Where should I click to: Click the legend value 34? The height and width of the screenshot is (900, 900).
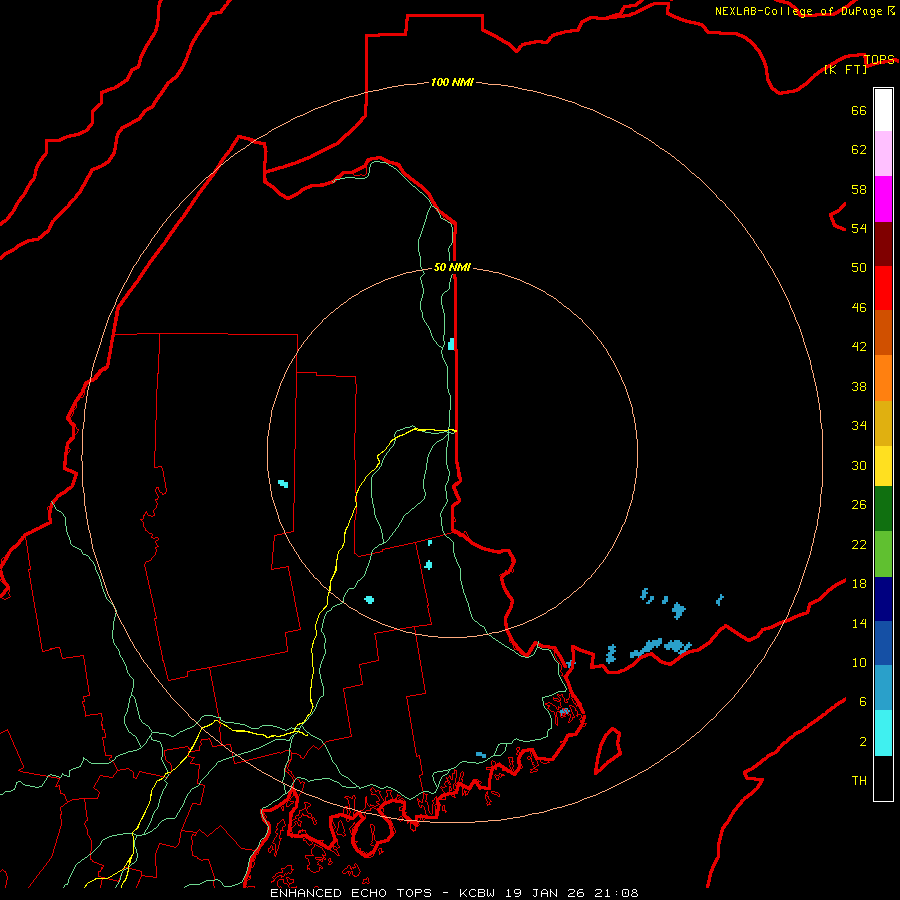859,425
